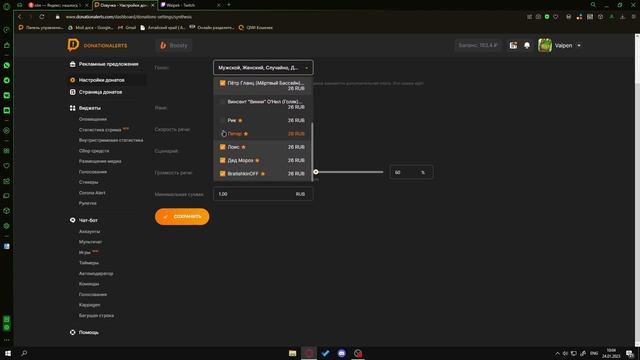The height and width of the screenshot is (360, 640).
Task: Click the Чат-бот section heading
Action: [x=88, y=220]
